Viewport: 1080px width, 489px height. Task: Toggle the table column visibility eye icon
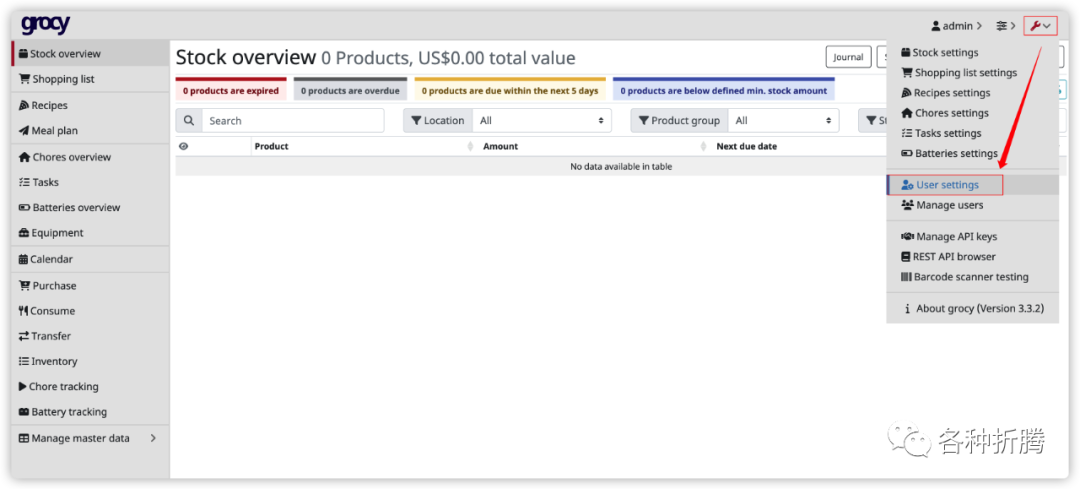[183, 146]
